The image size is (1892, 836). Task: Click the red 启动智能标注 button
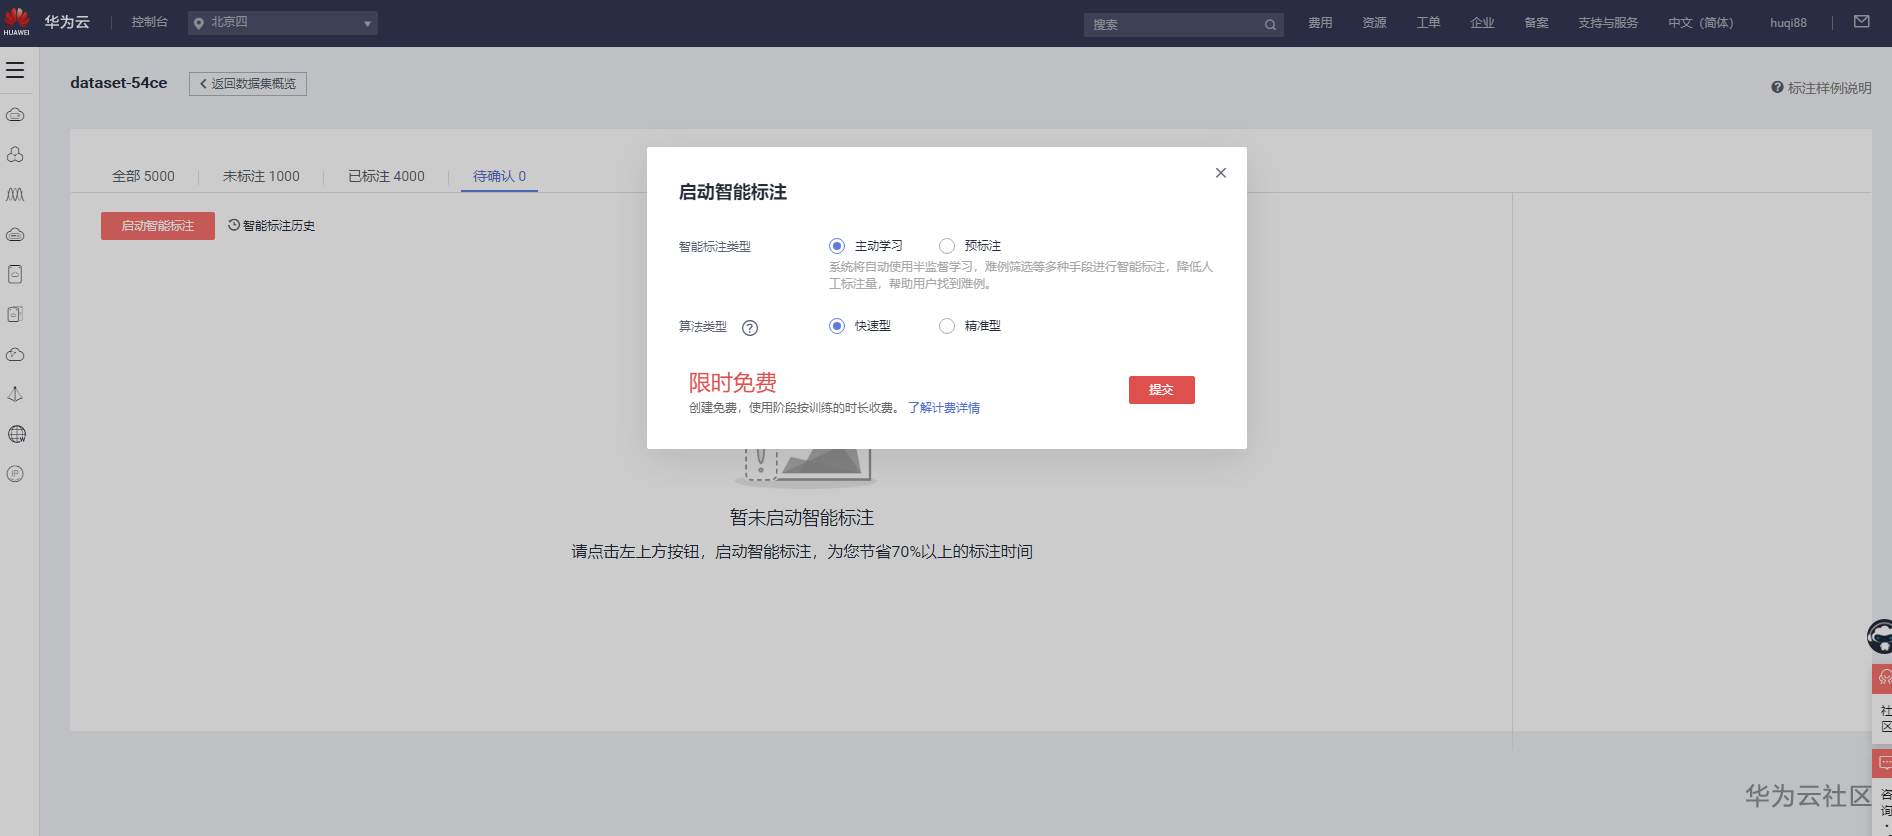click(x=158, y=226)
